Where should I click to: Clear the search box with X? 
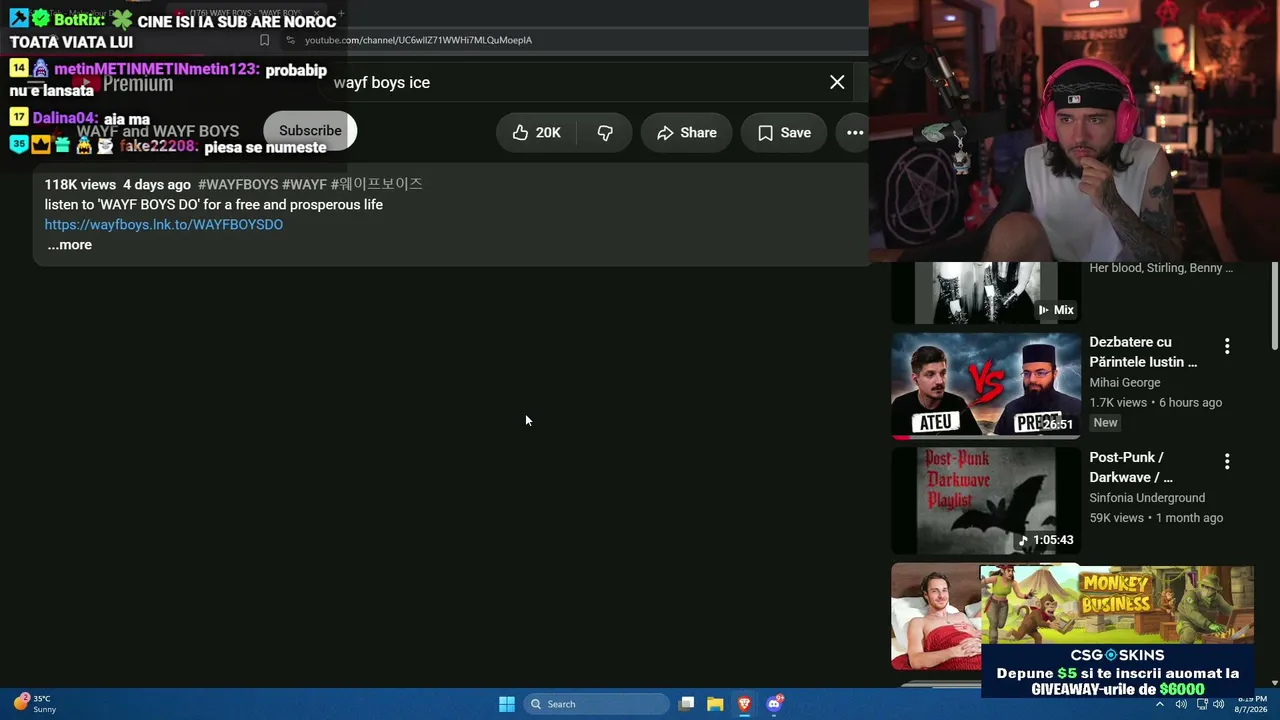point(837,82)
